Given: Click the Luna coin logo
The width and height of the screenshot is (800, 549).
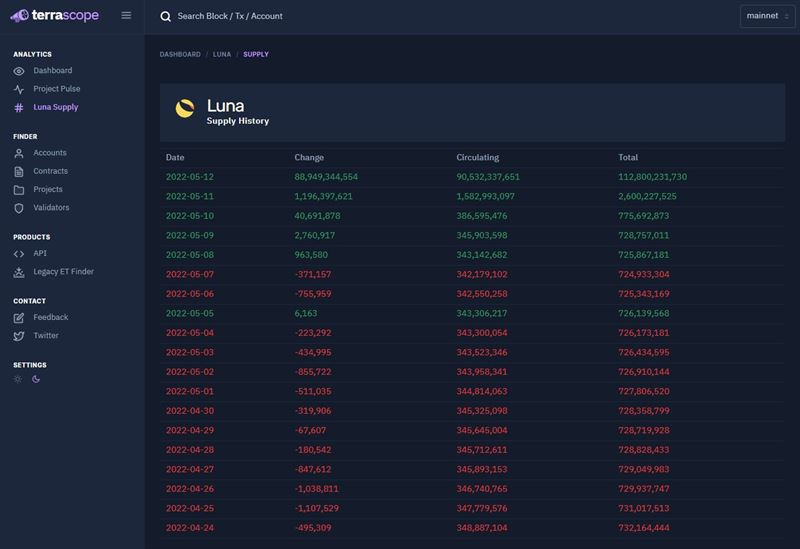Looking at the screenshot, I should (x=185, y=108).
